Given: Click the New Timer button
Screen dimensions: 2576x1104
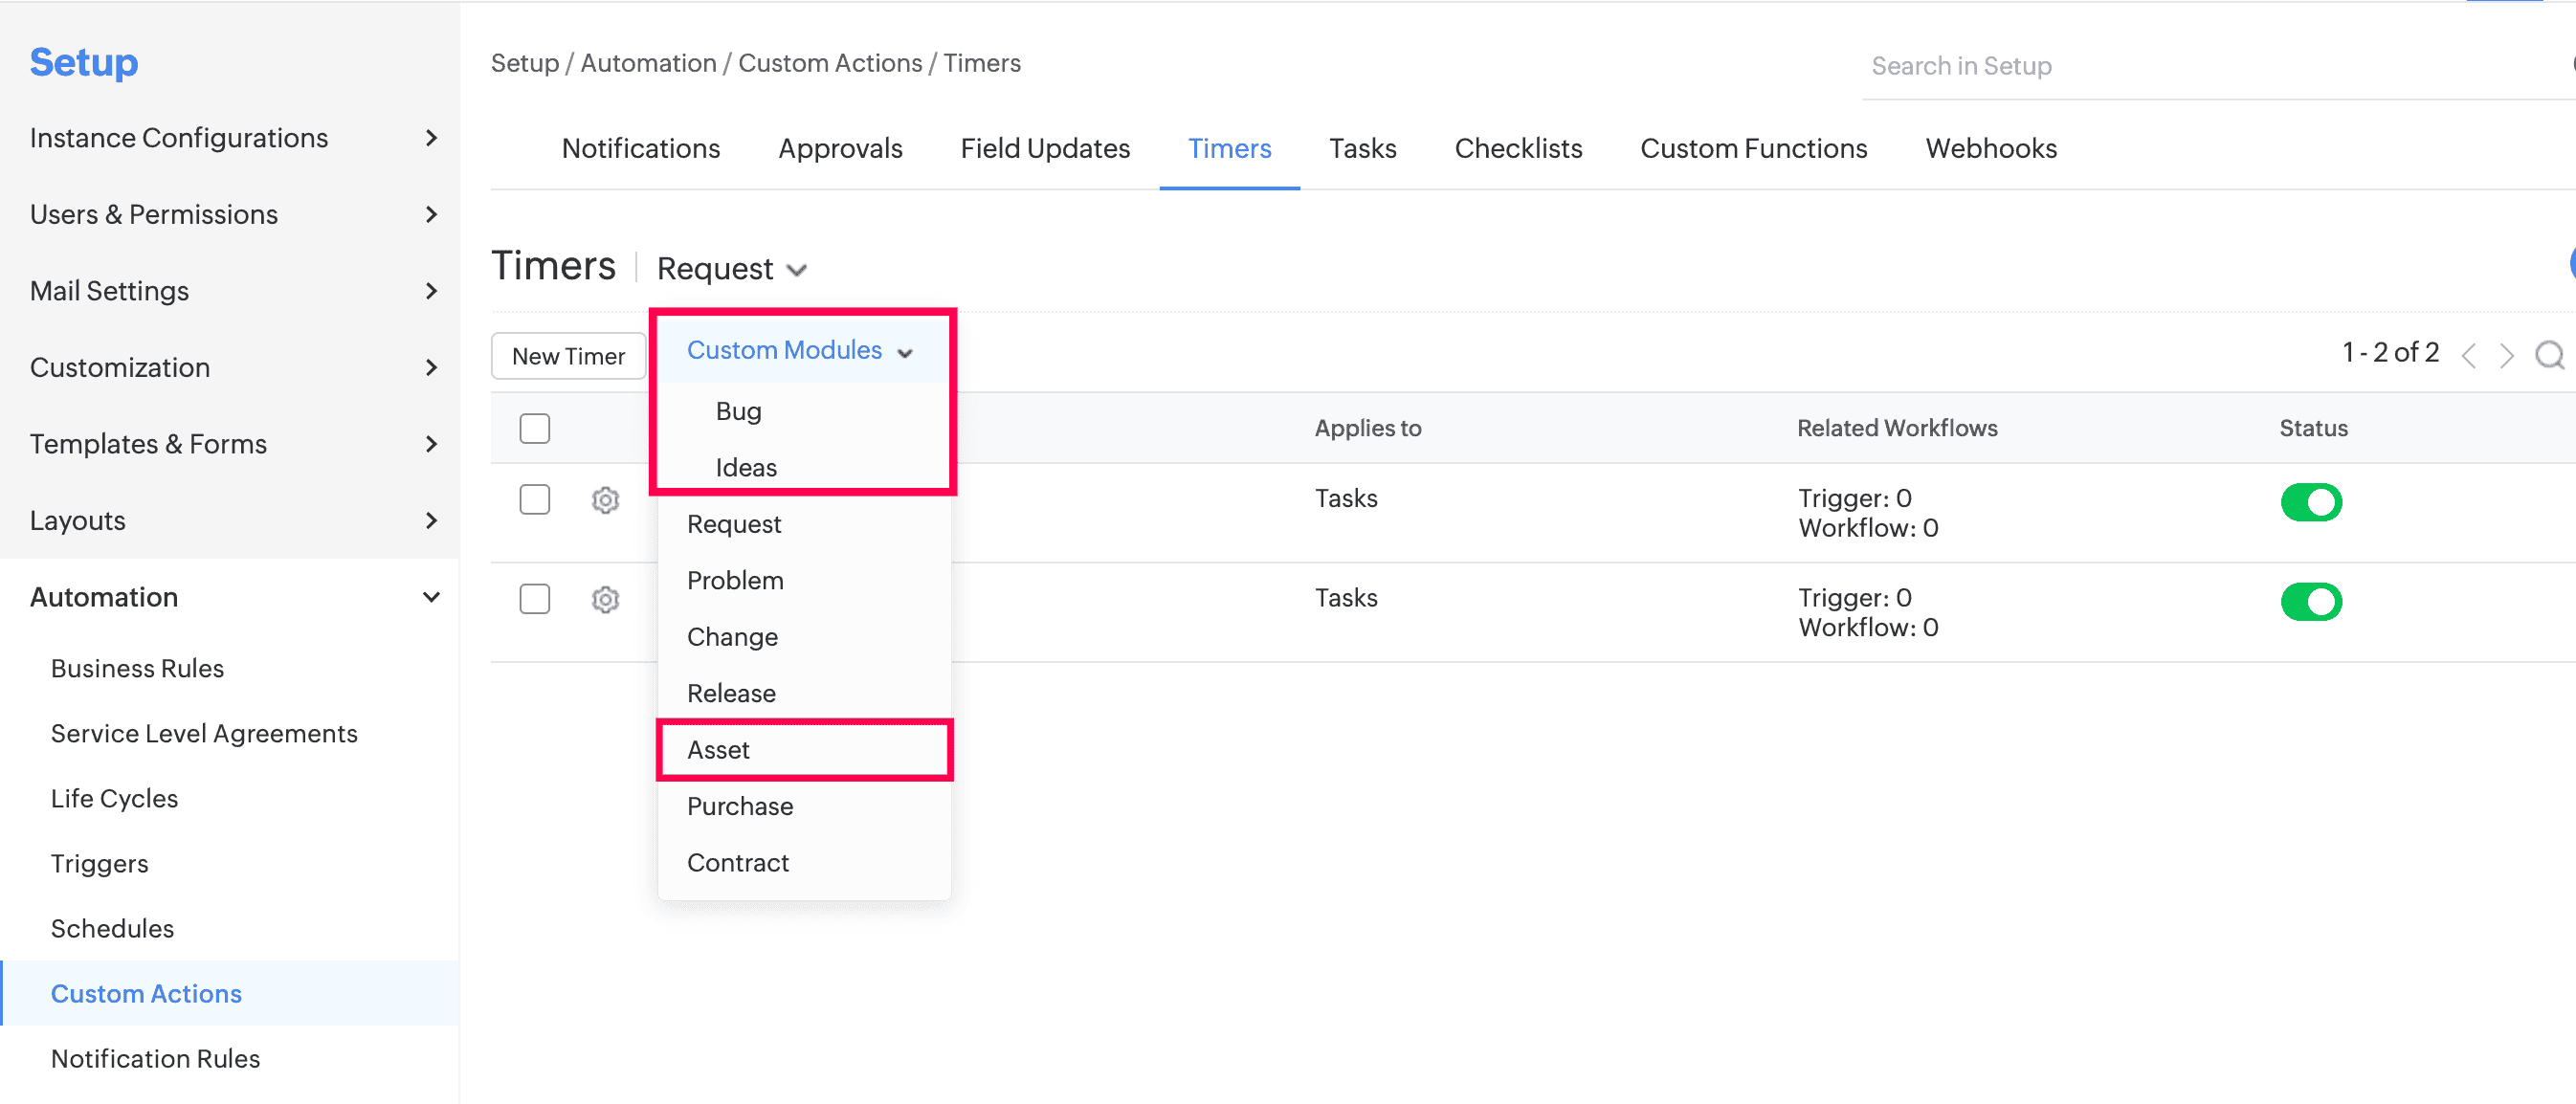Looking at the screenshot, I should [x=568, y=356].
